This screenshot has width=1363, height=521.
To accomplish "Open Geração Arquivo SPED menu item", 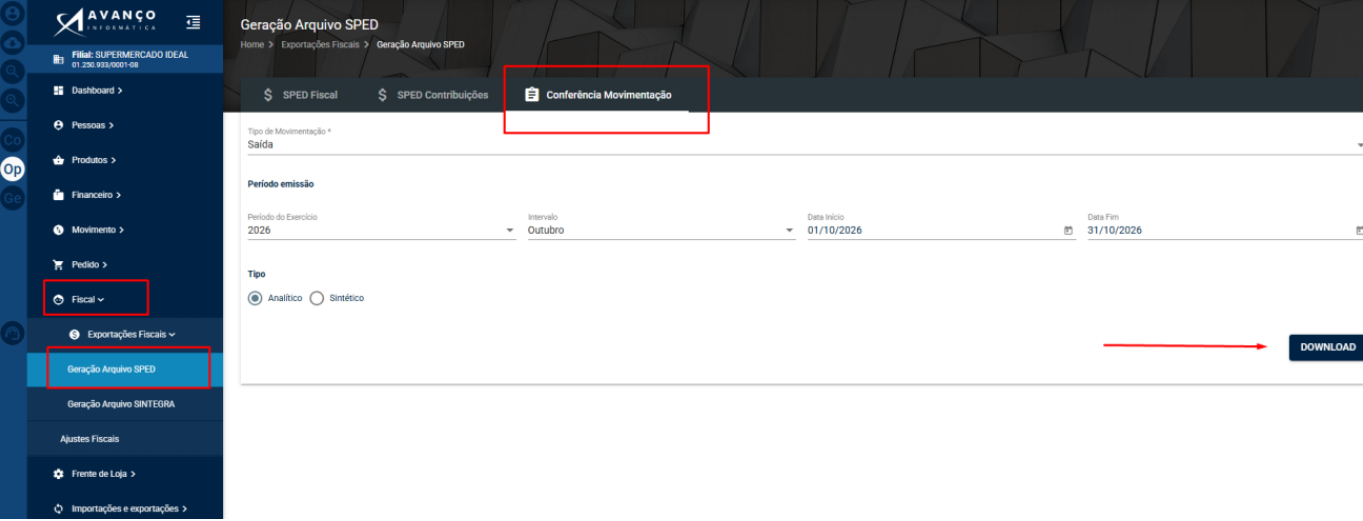I will tap(125, 369).
